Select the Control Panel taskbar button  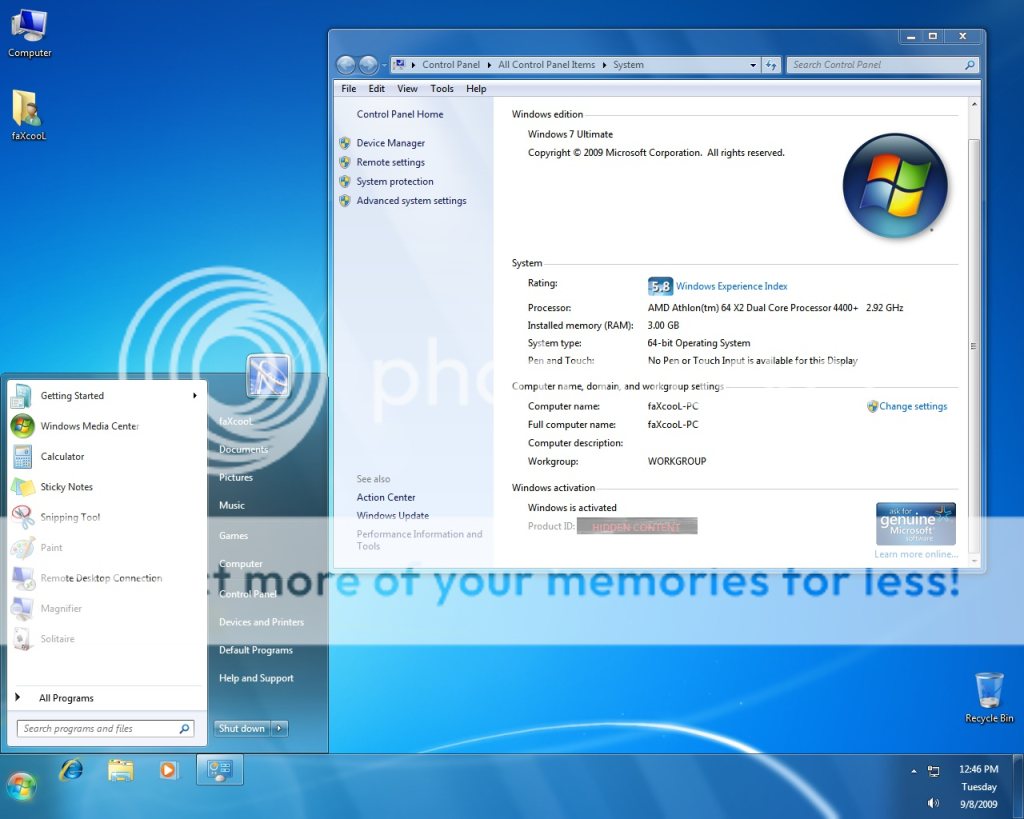coord(219,770)
